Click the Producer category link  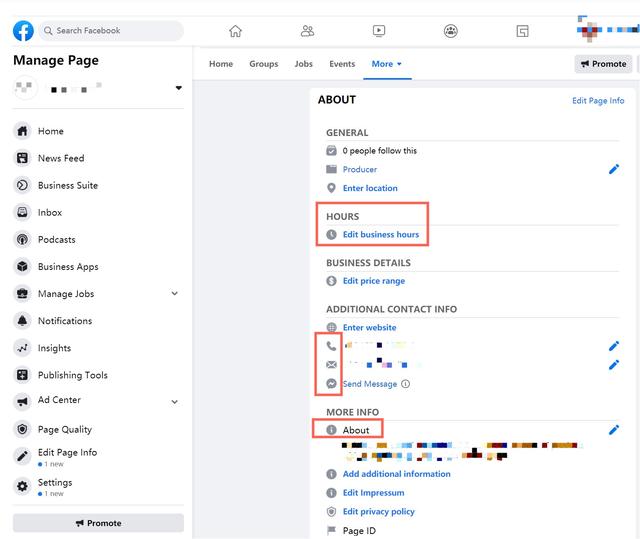360,169
